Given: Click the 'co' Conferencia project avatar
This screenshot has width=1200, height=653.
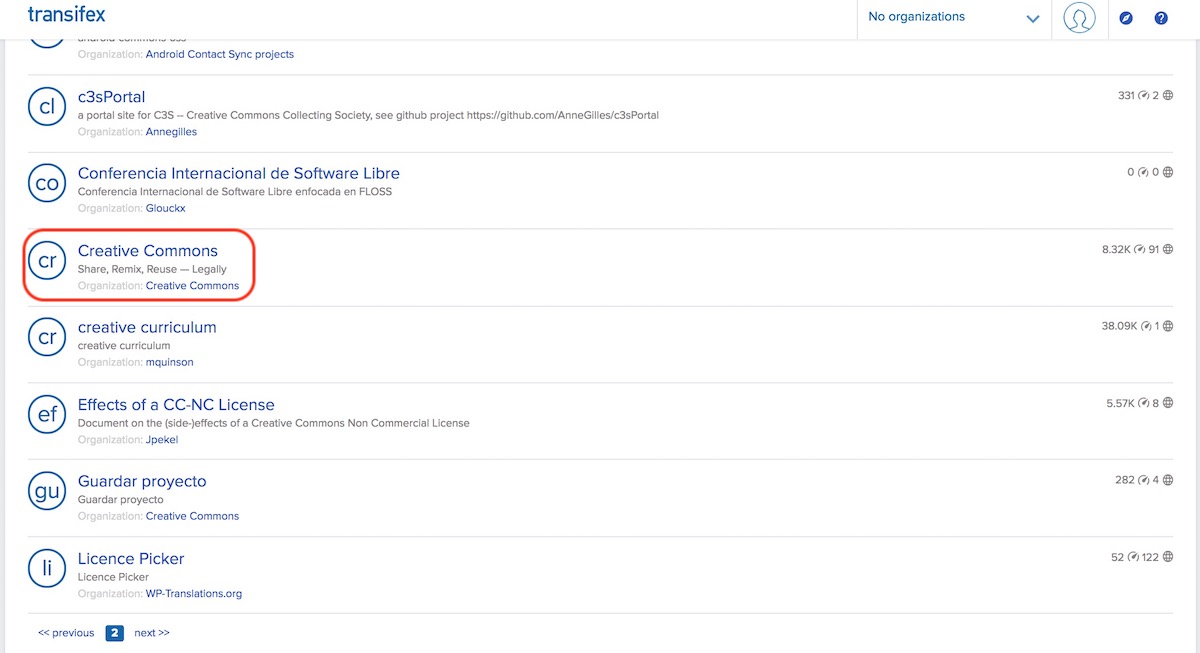Looking at the screenshot, I should 47,182.
